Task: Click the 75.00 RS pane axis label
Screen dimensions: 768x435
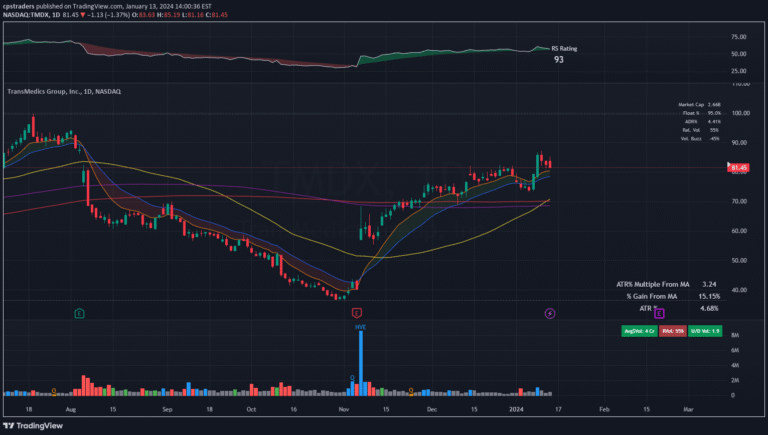Action: [739, 37]
